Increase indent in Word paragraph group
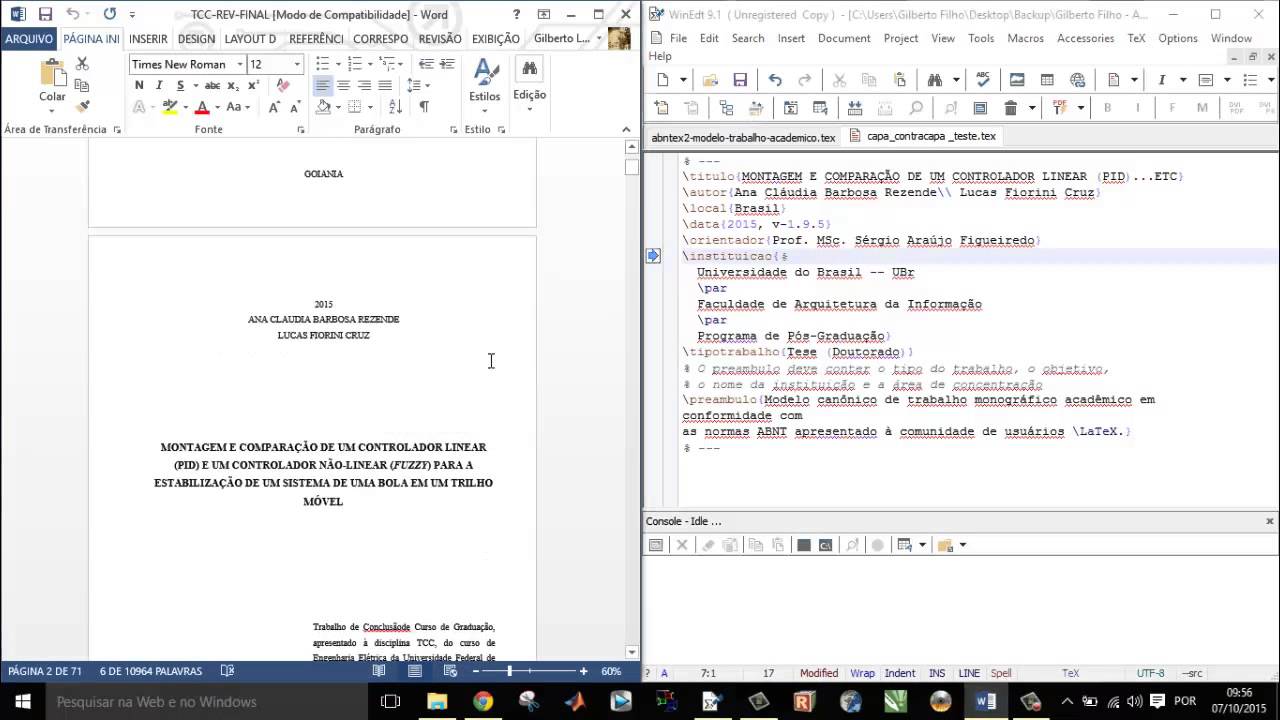1280x720 pixels. (x=447, y=64)
